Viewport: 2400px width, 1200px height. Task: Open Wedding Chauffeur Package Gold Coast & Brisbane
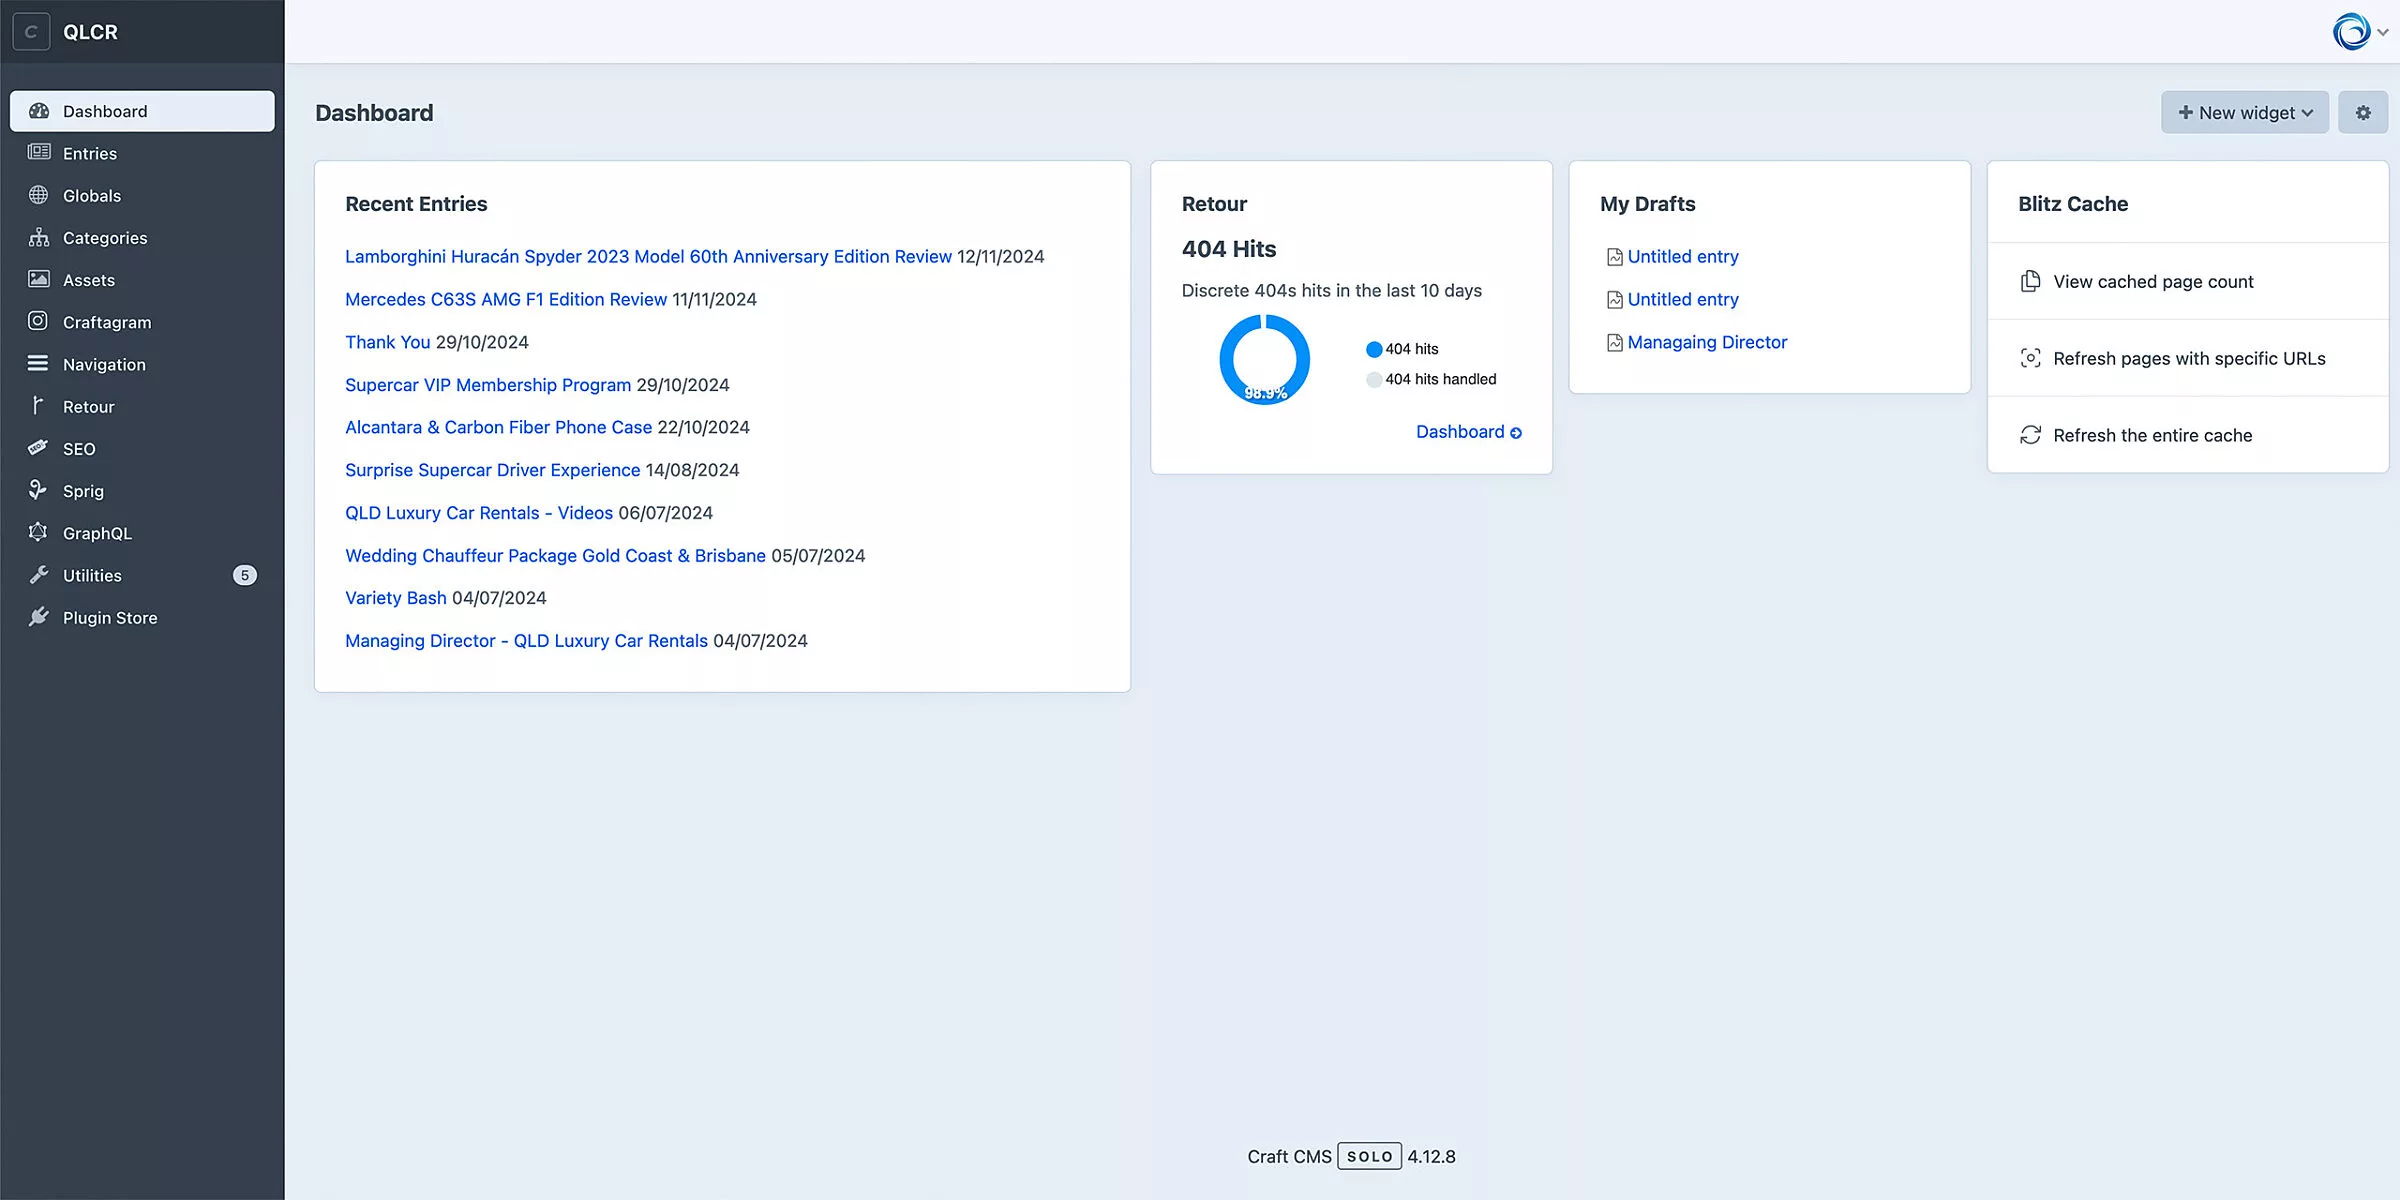(555, 555)
